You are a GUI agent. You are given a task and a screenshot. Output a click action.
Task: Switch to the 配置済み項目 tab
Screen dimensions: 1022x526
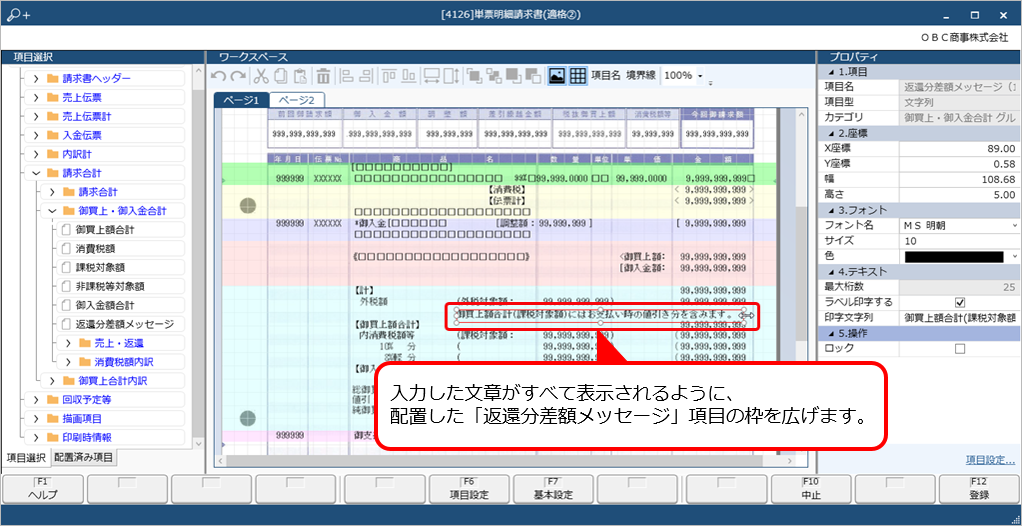tap(83, 458)
